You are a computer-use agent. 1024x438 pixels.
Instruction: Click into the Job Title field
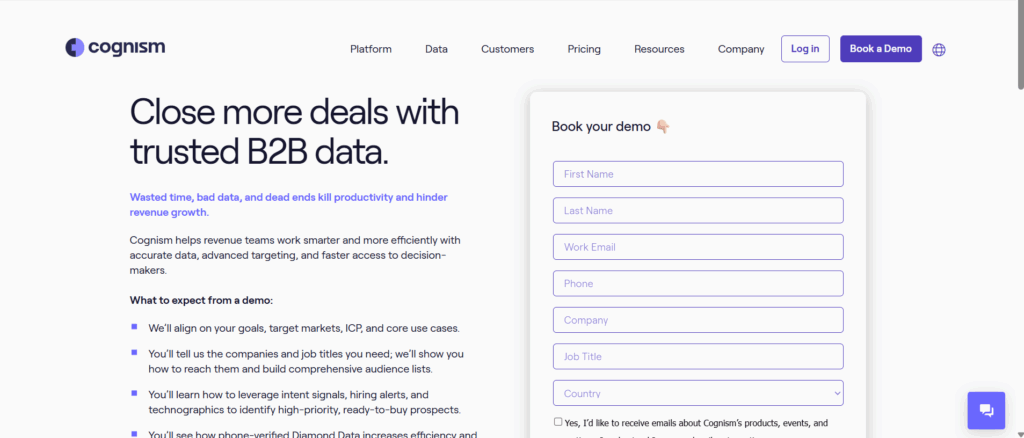coord(698,356)
